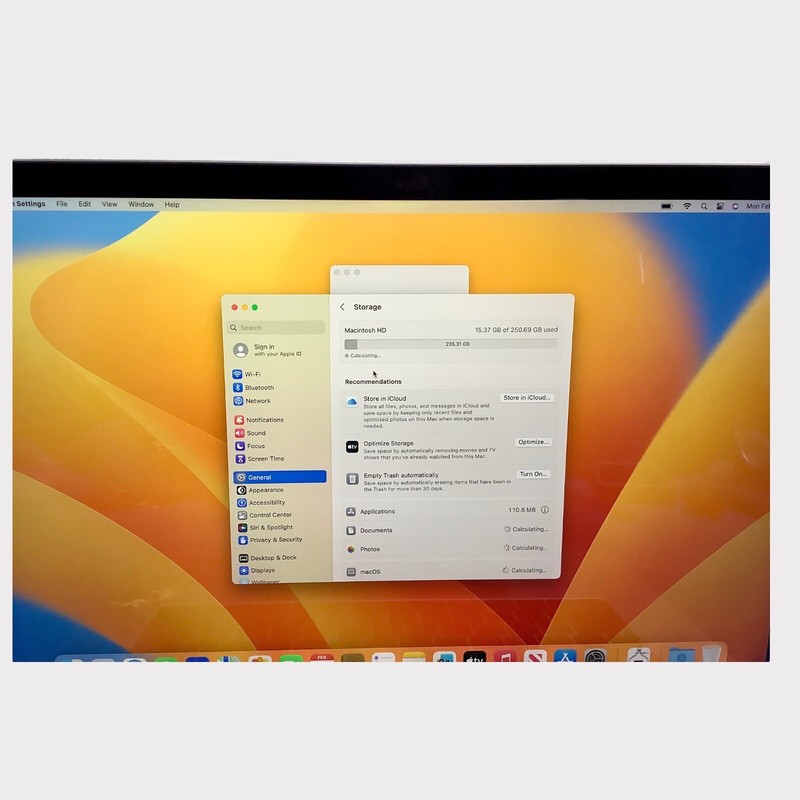Image resolution: width=800 pixels, height=800 pixels.
Task: Click the Macintosh HD storage usage bar
Action: tap(451, 344)
